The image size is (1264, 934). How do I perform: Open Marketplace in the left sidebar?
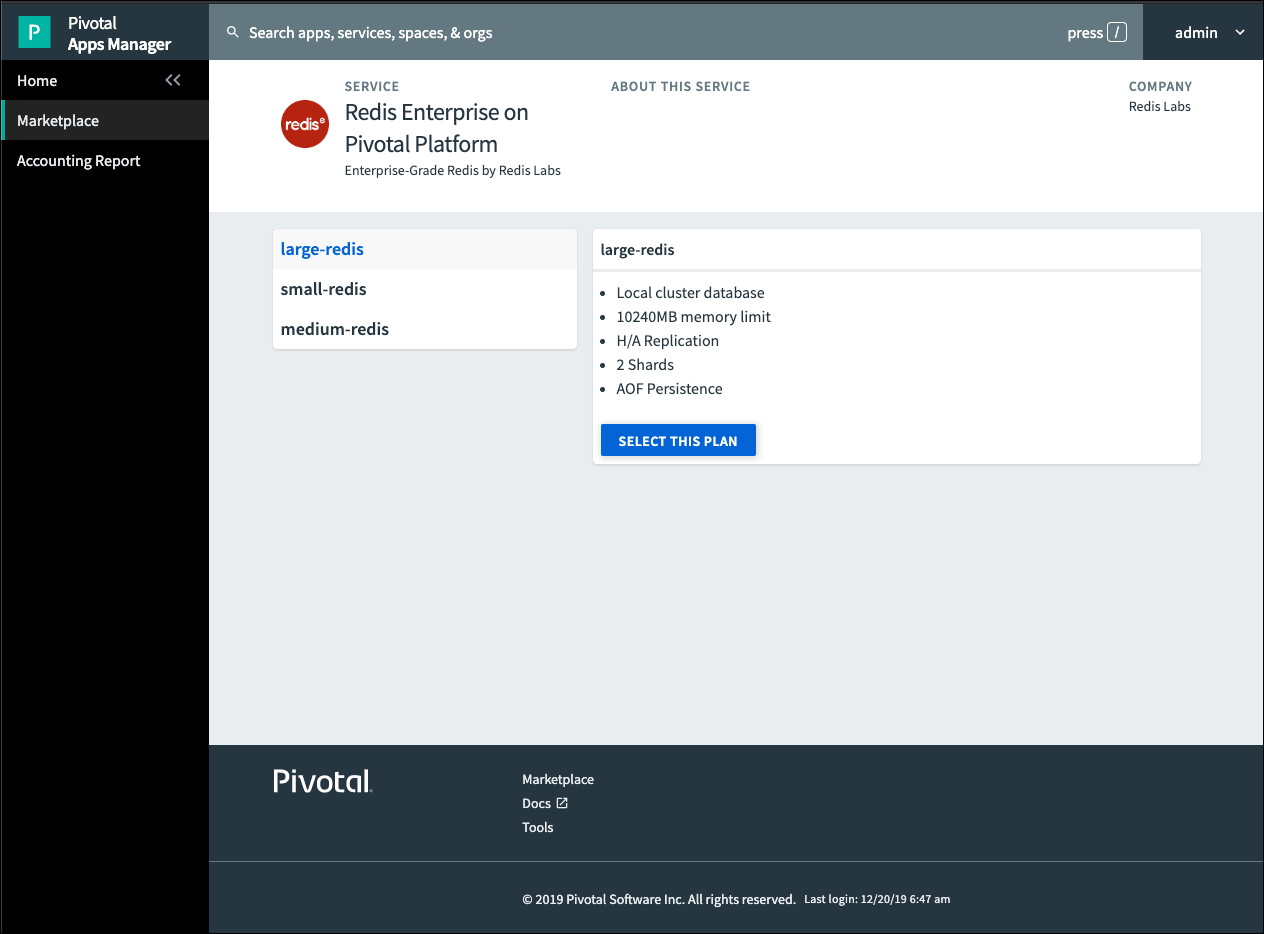coord(58,121)
